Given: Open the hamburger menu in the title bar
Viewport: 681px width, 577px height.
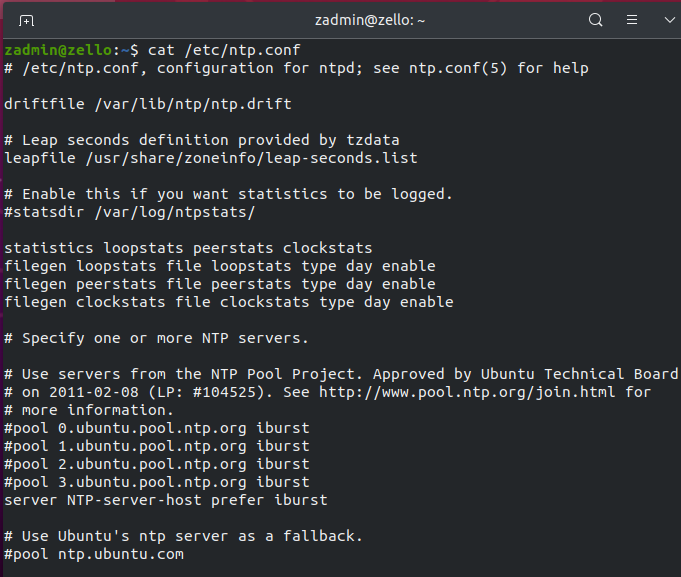Looking at the screenshot, I should pos(632,19).
